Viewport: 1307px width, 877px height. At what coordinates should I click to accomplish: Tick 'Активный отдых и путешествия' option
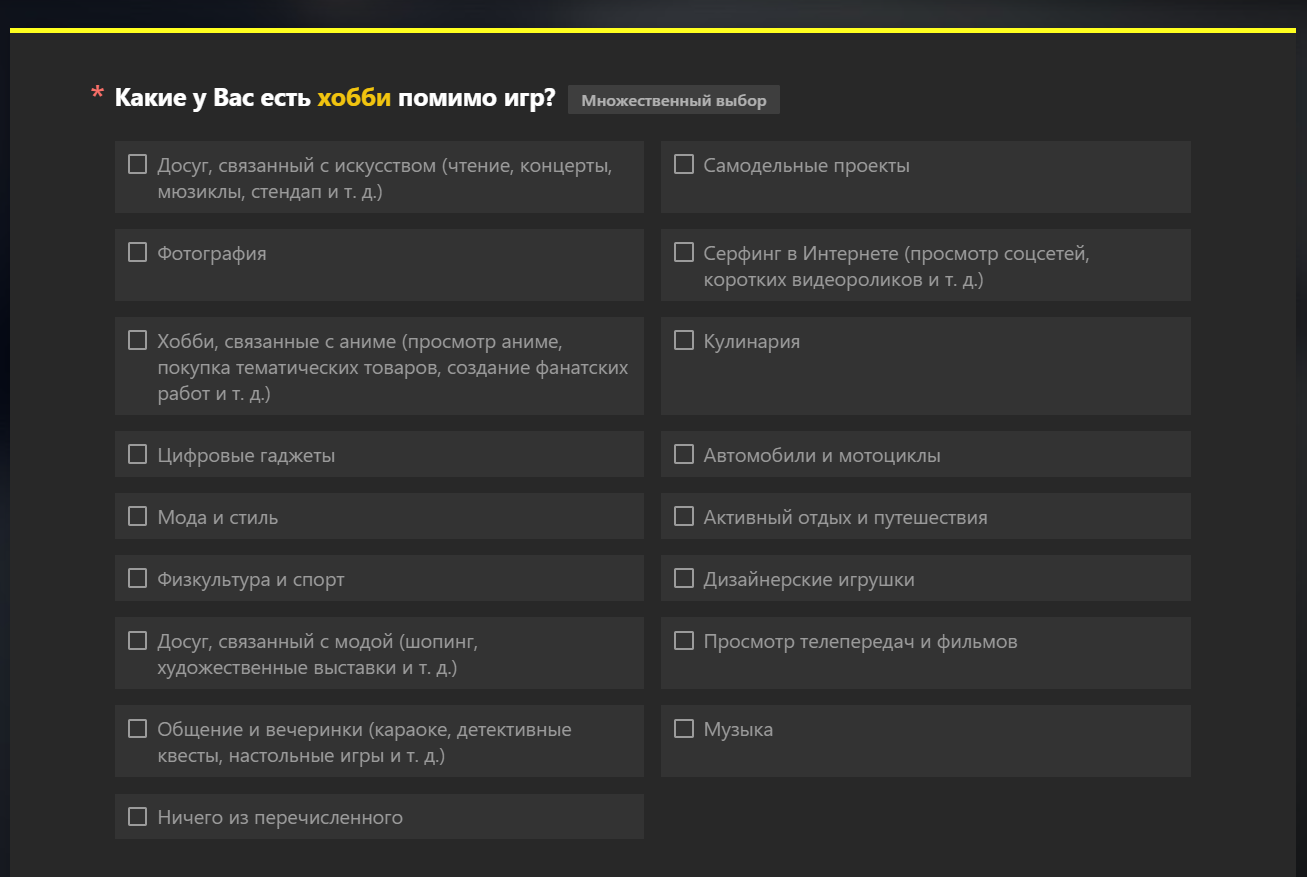pyautogui.click(x=684, y=517)
